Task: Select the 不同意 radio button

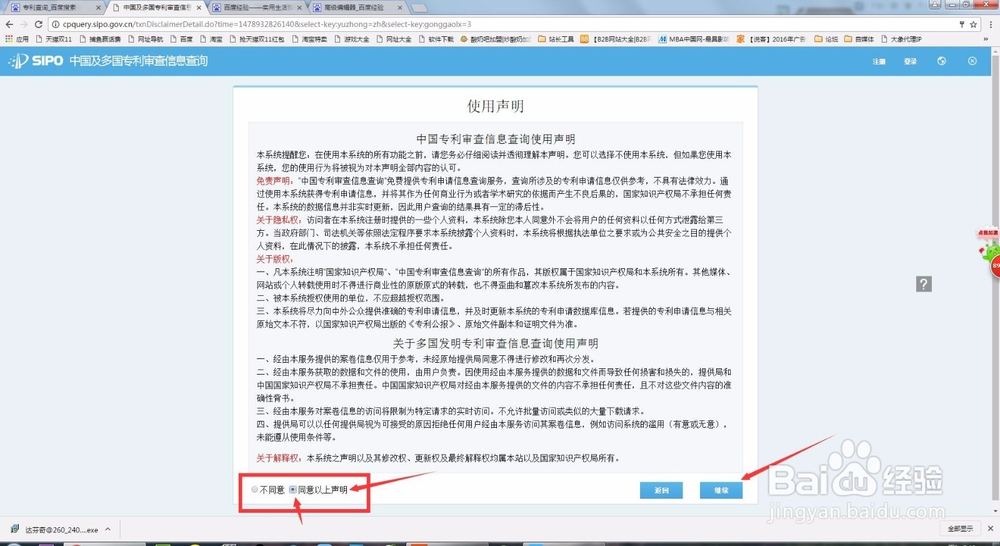Action: tap(254, 490)
